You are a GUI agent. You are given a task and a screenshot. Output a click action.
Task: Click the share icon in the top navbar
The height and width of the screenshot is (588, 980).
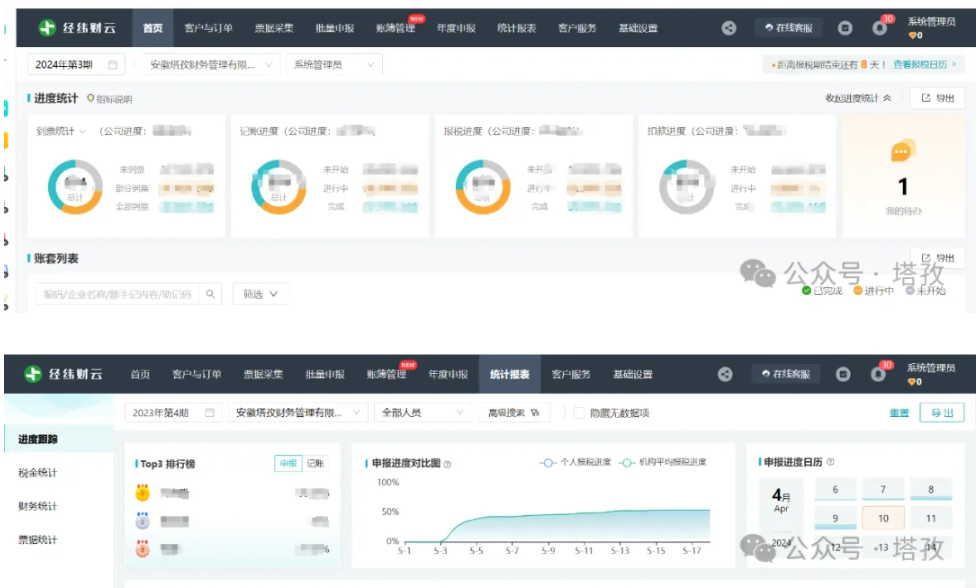[728, 27]
